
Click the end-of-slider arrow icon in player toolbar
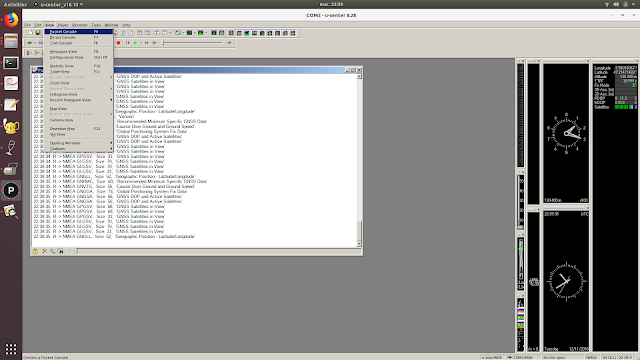pyautogui.click(x=229, y=43)
